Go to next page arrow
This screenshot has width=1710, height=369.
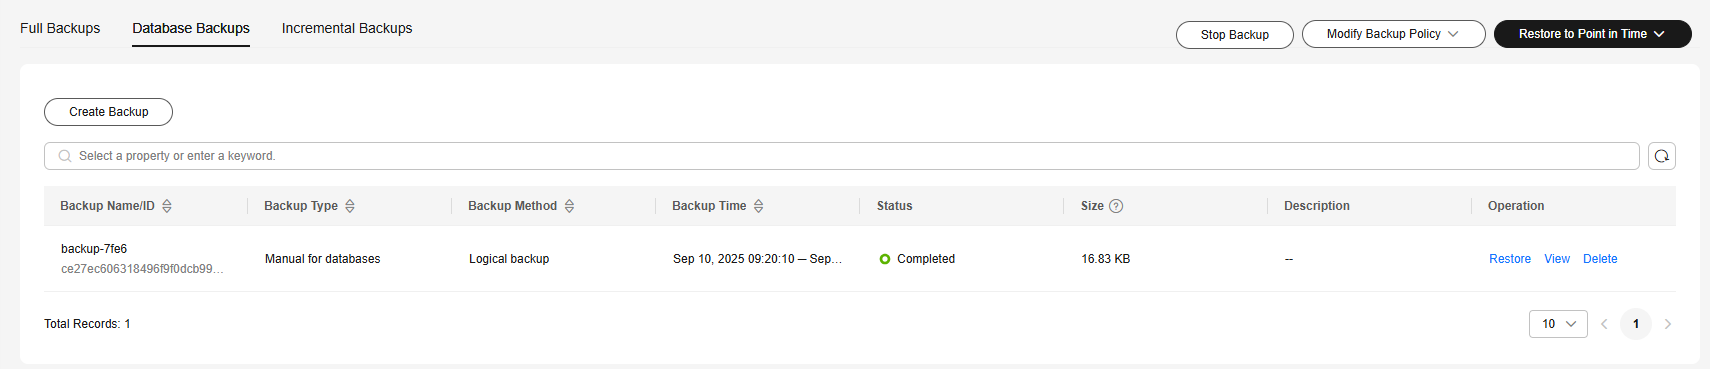click(x=1668, y=324)
